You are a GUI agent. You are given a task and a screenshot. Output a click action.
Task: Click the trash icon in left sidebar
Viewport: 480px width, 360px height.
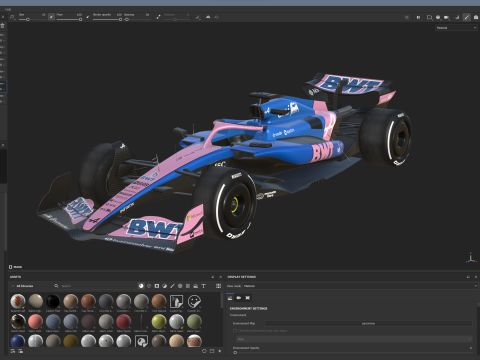tap(3, 26)
